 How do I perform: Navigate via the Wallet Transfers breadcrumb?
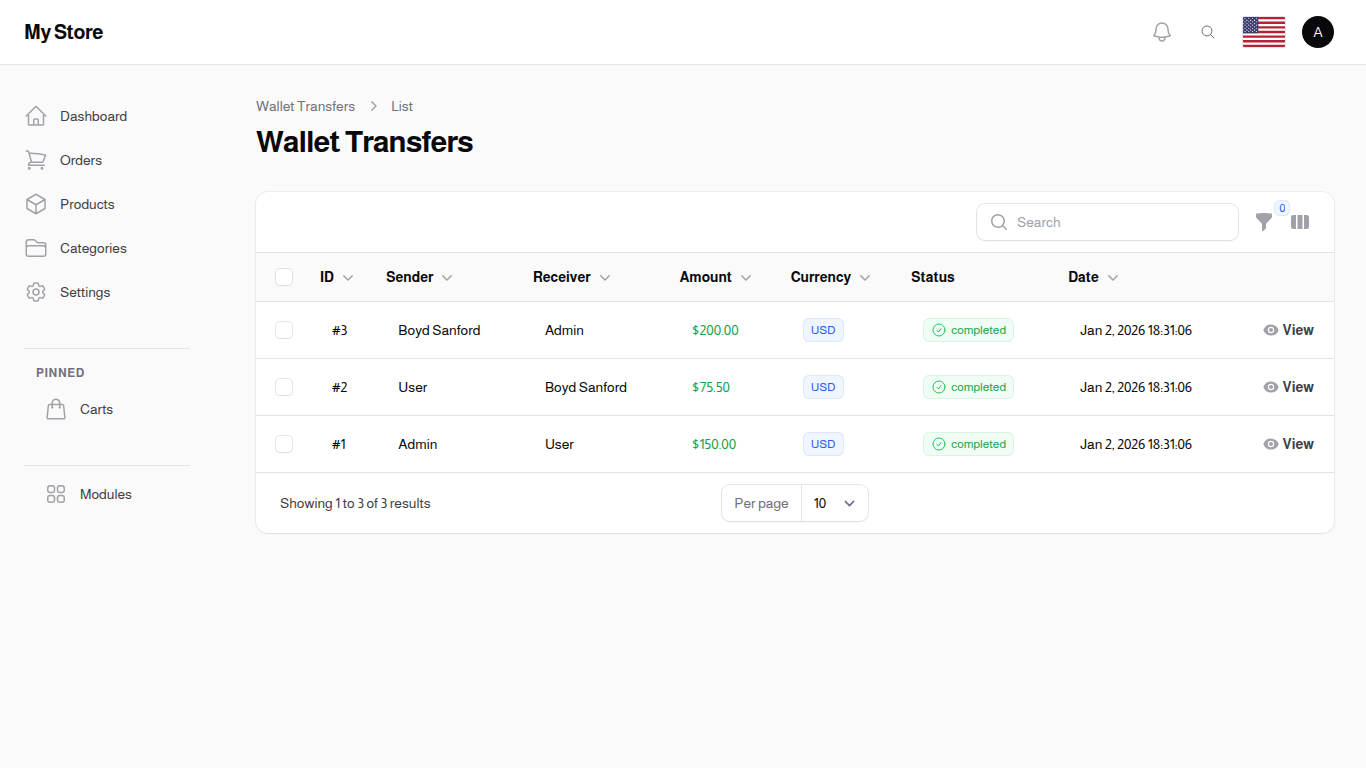pos(305,106)
